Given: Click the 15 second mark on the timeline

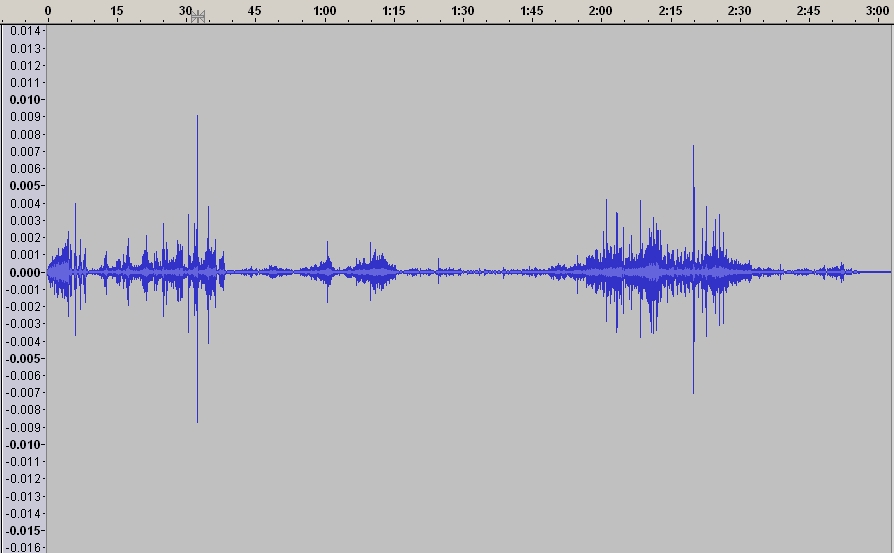Looking at the screenshot, I should [x=116, y=10].
